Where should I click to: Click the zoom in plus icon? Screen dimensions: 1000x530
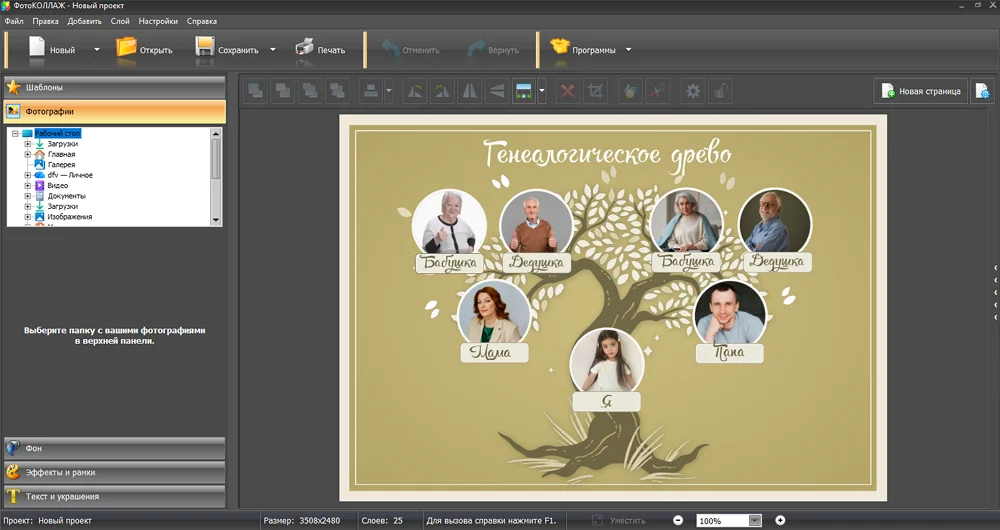[780, 520]
